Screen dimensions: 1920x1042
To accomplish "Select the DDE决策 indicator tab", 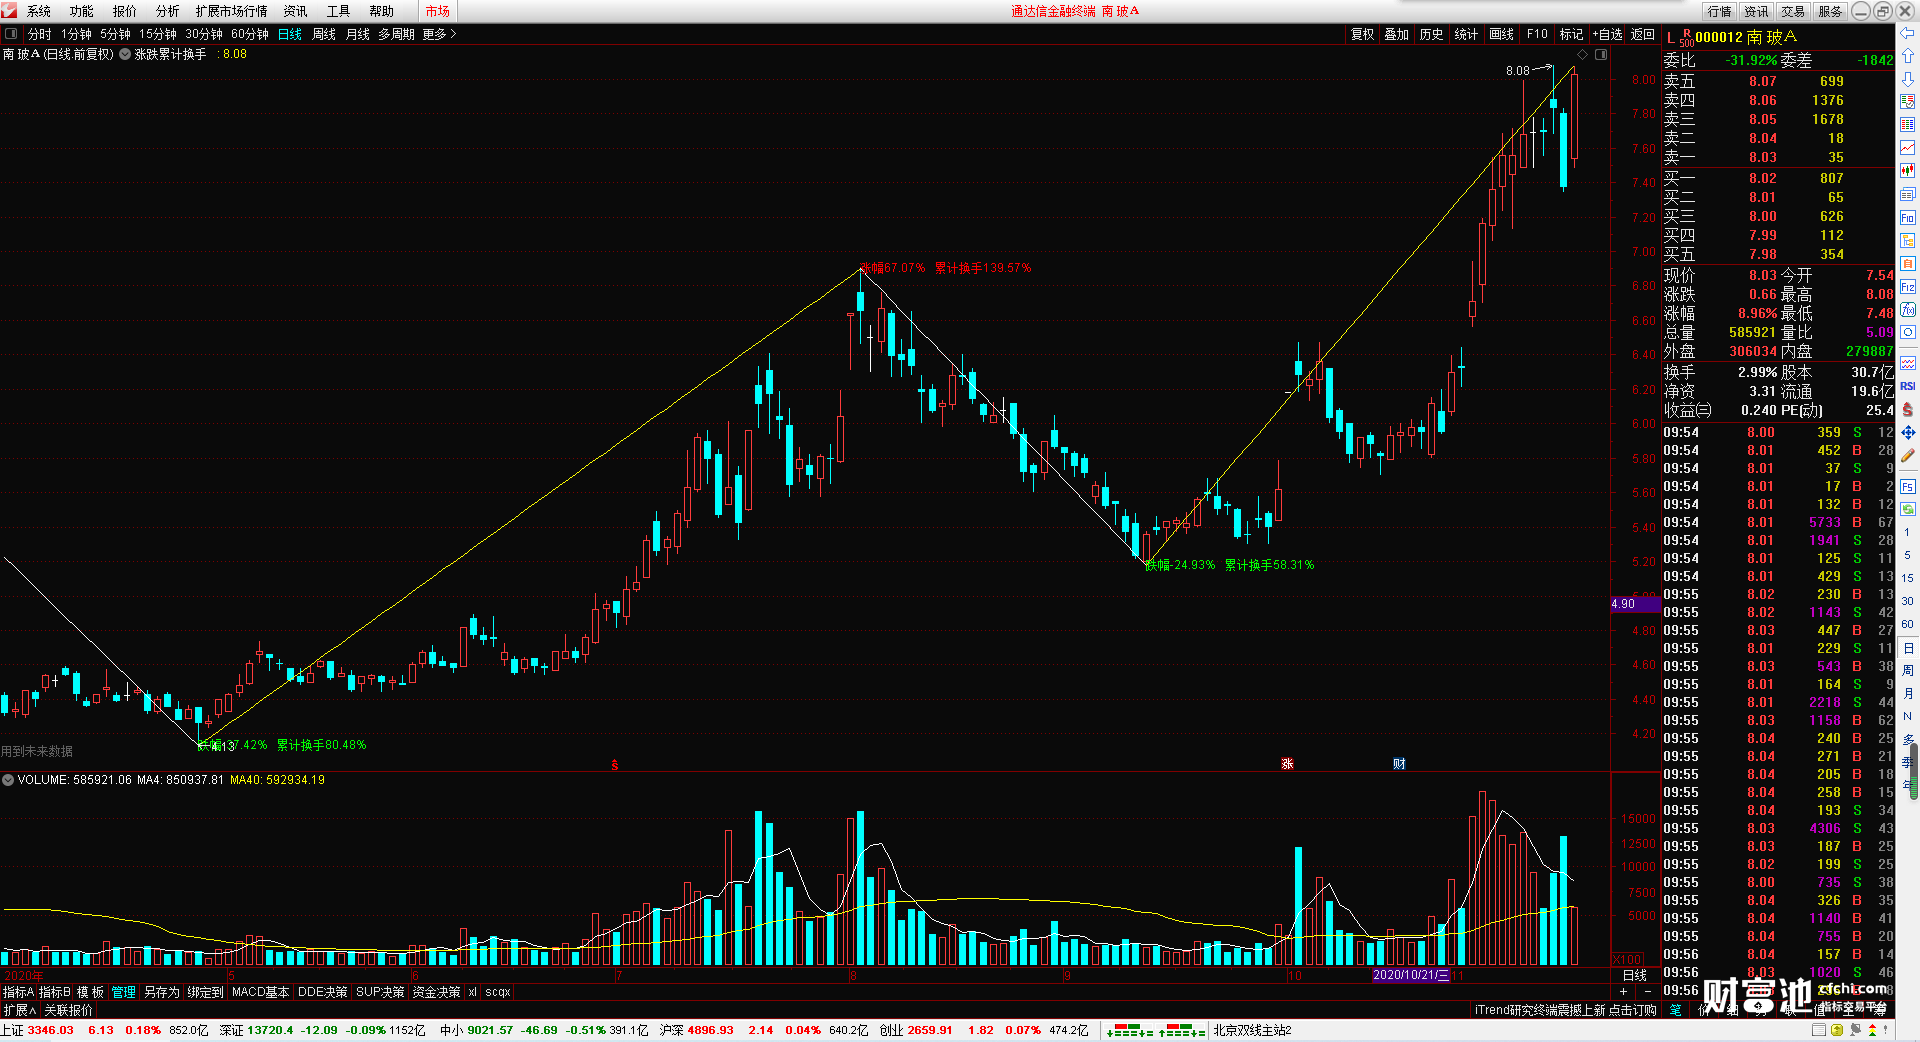I will (322, 992).
